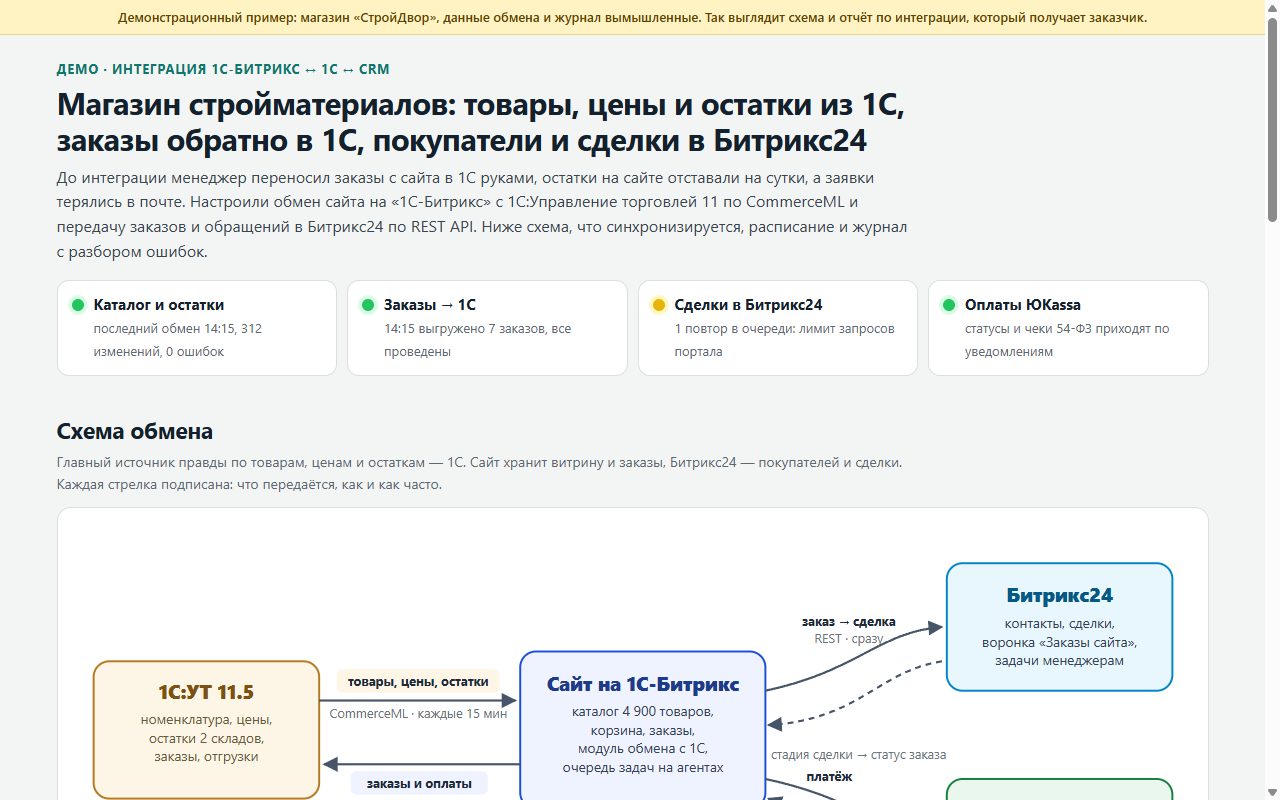Click the green status dot beside «Каталог и остатки»

(x=78, y=305)
